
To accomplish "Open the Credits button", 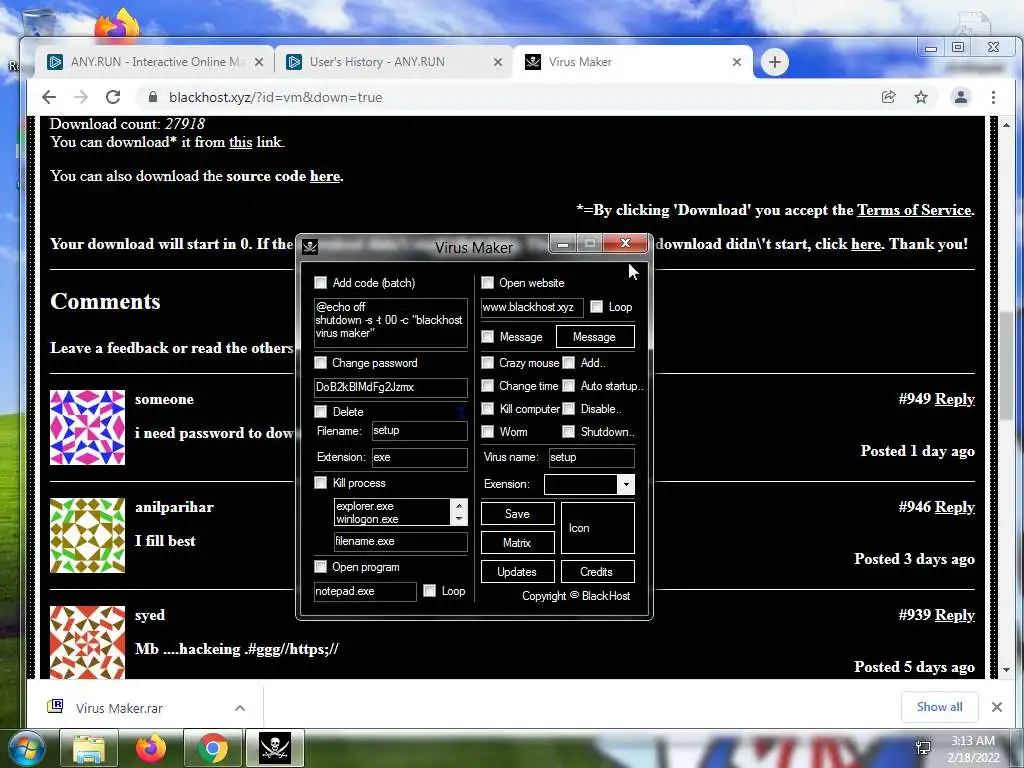I will [598, 571].
